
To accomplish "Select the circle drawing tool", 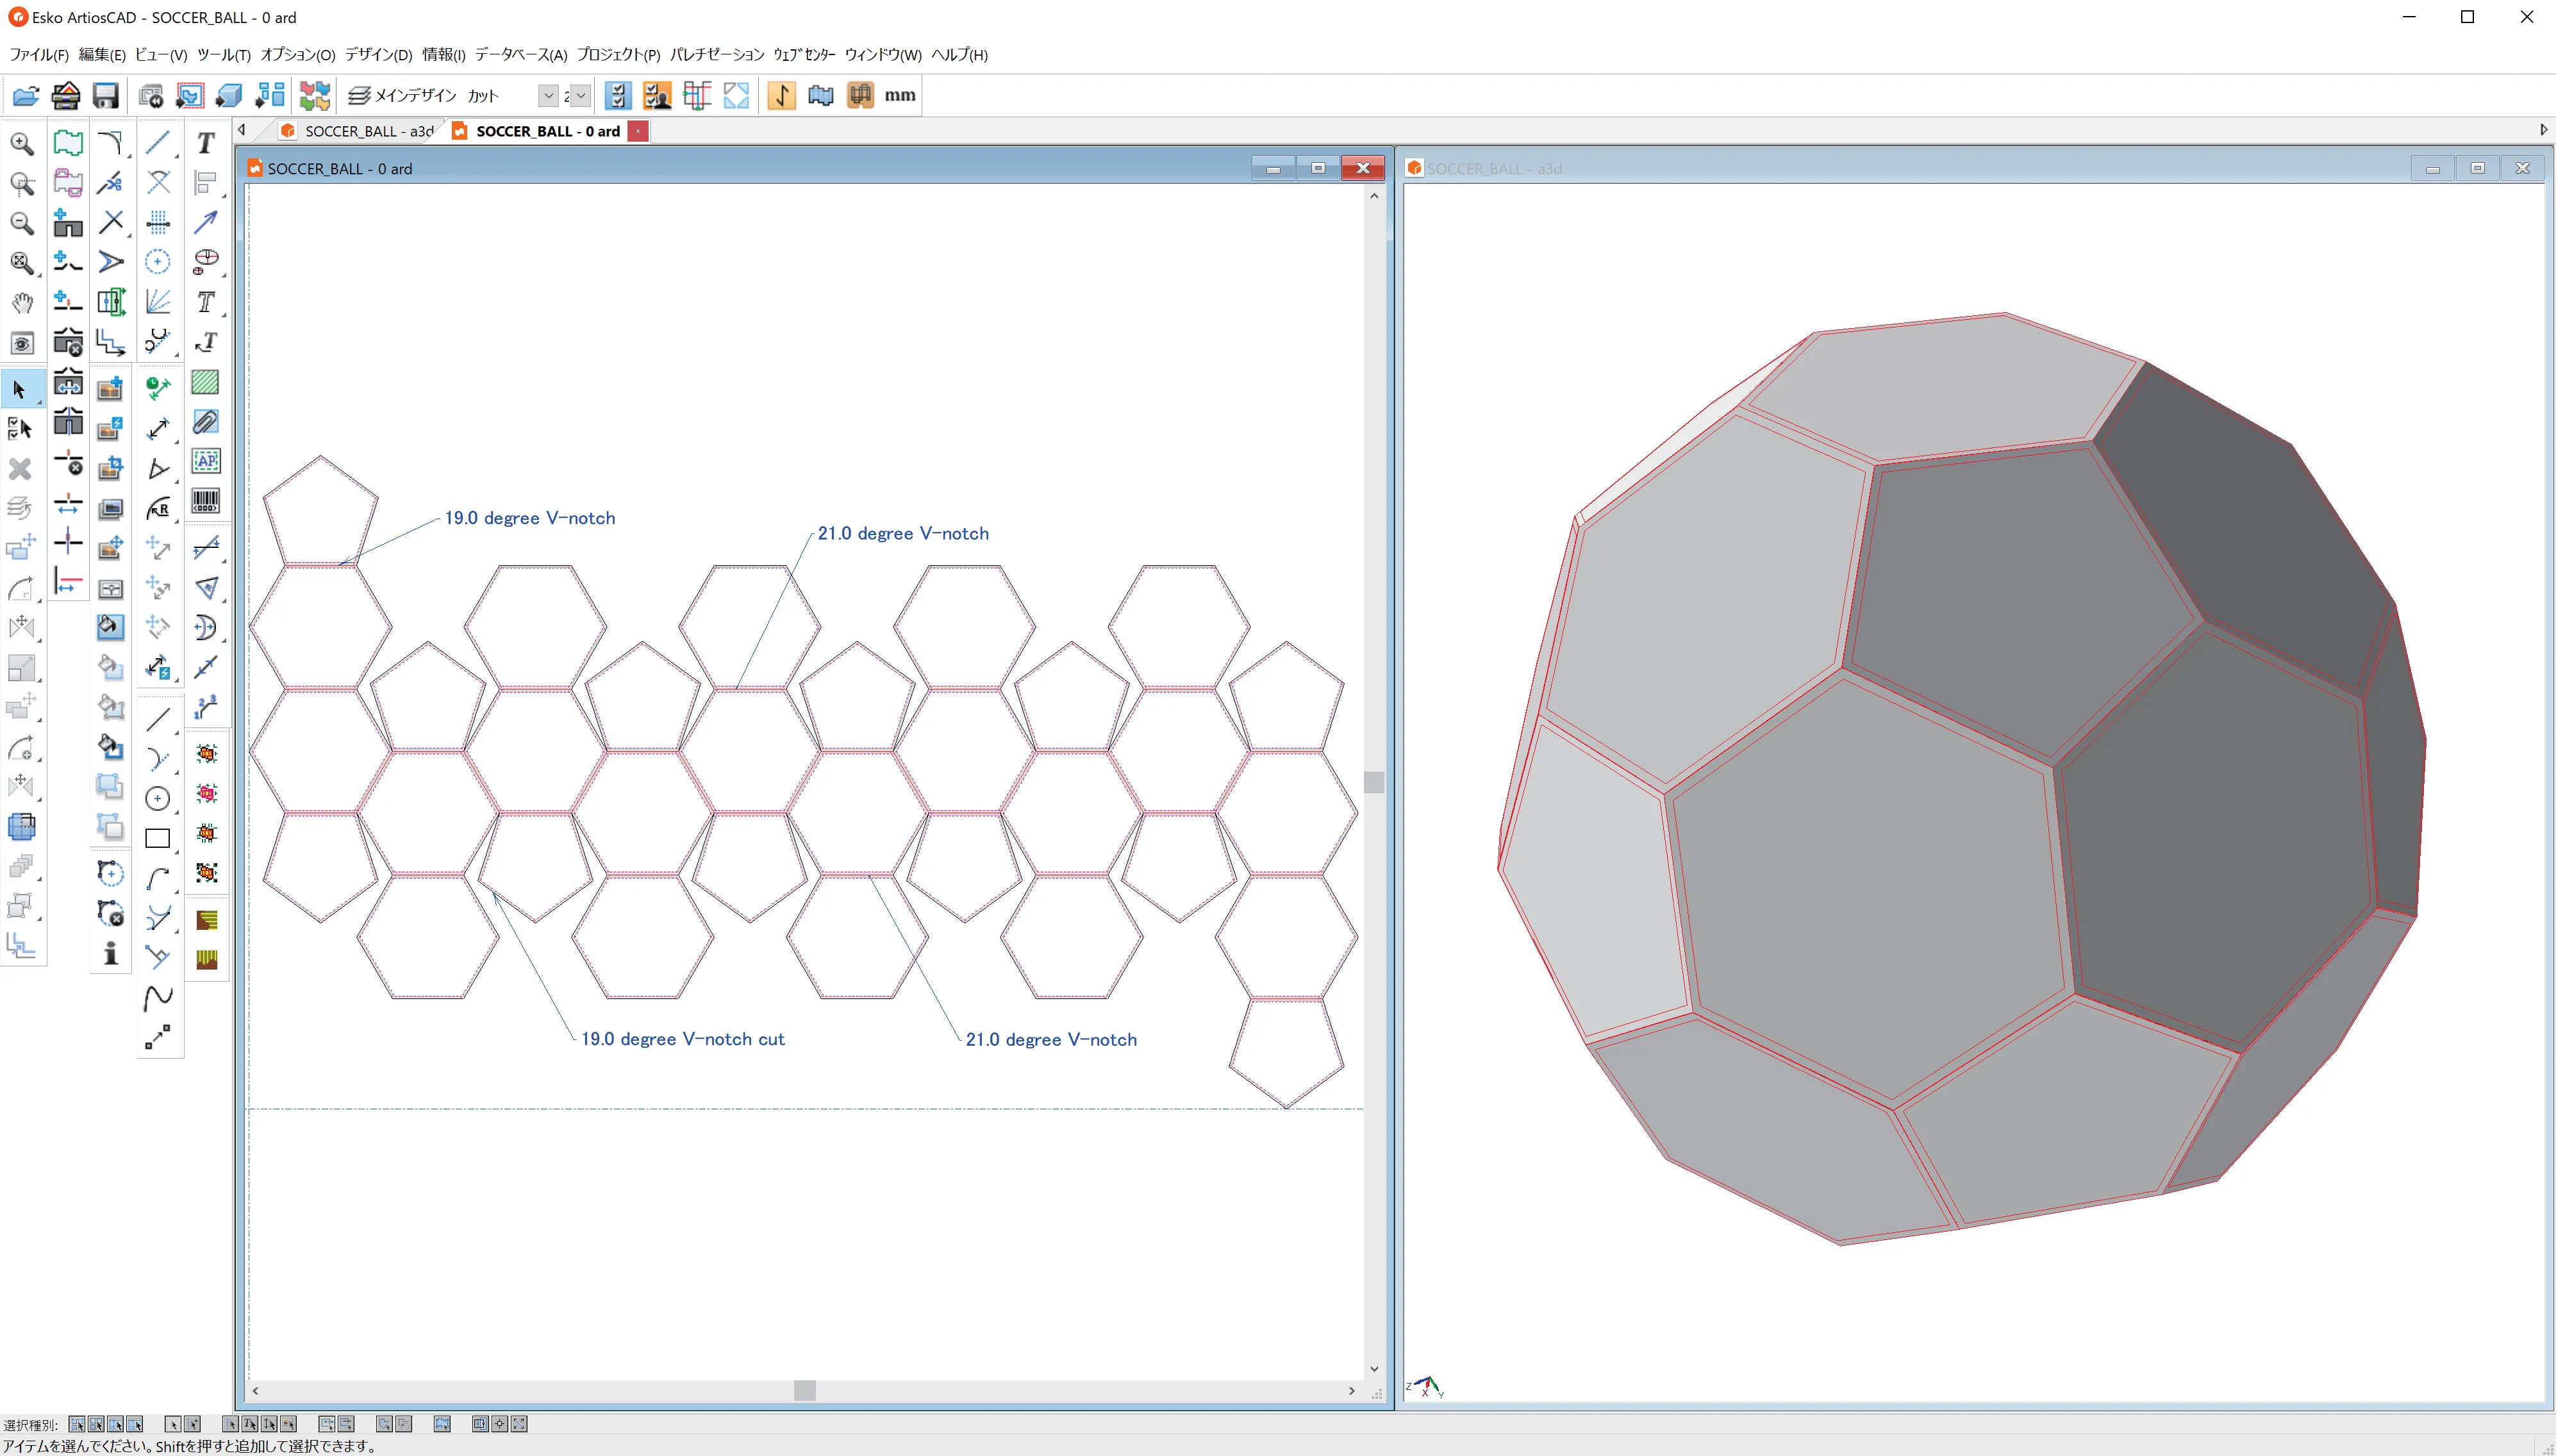I will [157, 798].
